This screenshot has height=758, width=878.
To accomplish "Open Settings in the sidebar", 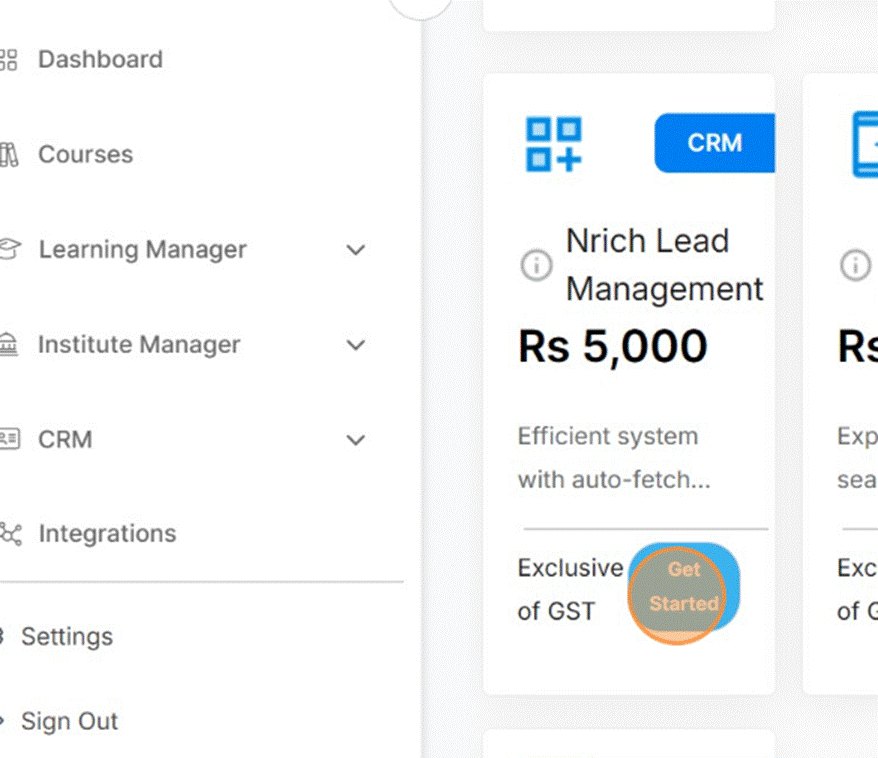I will 67,637.
